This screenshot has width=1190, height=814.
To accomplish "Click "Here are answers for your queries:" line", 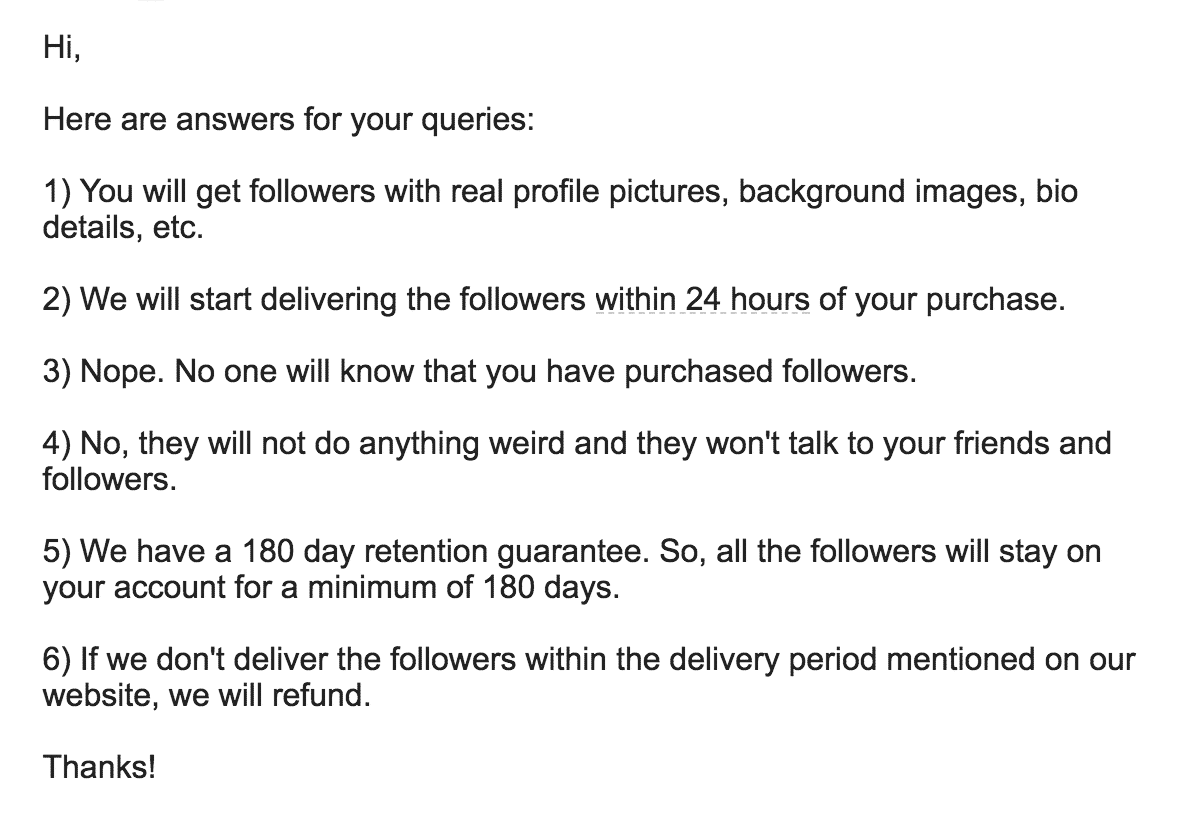I will pos(288,120).
